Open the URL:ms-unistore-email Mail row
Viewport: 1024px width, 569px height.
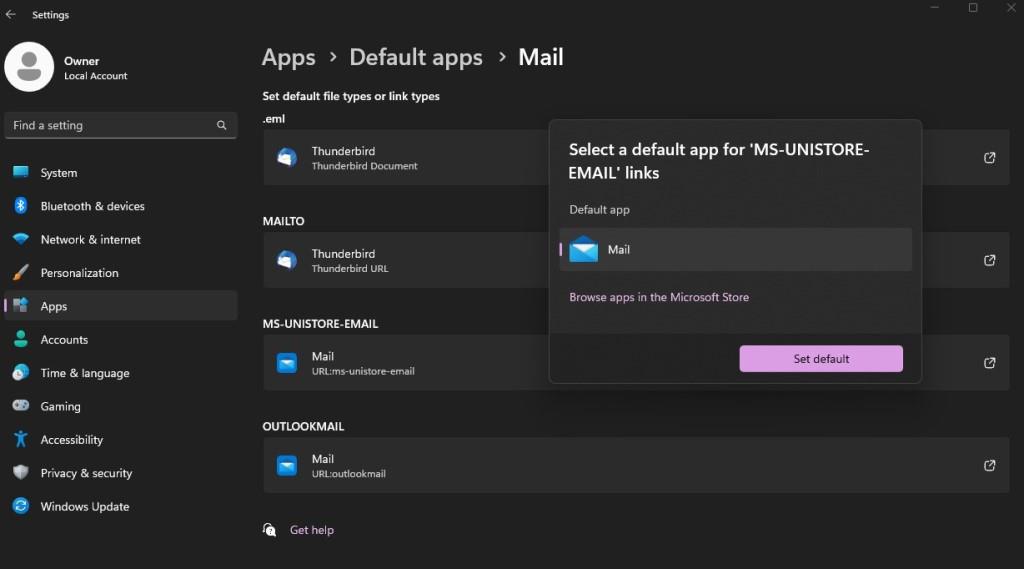[x=636, y=363]
